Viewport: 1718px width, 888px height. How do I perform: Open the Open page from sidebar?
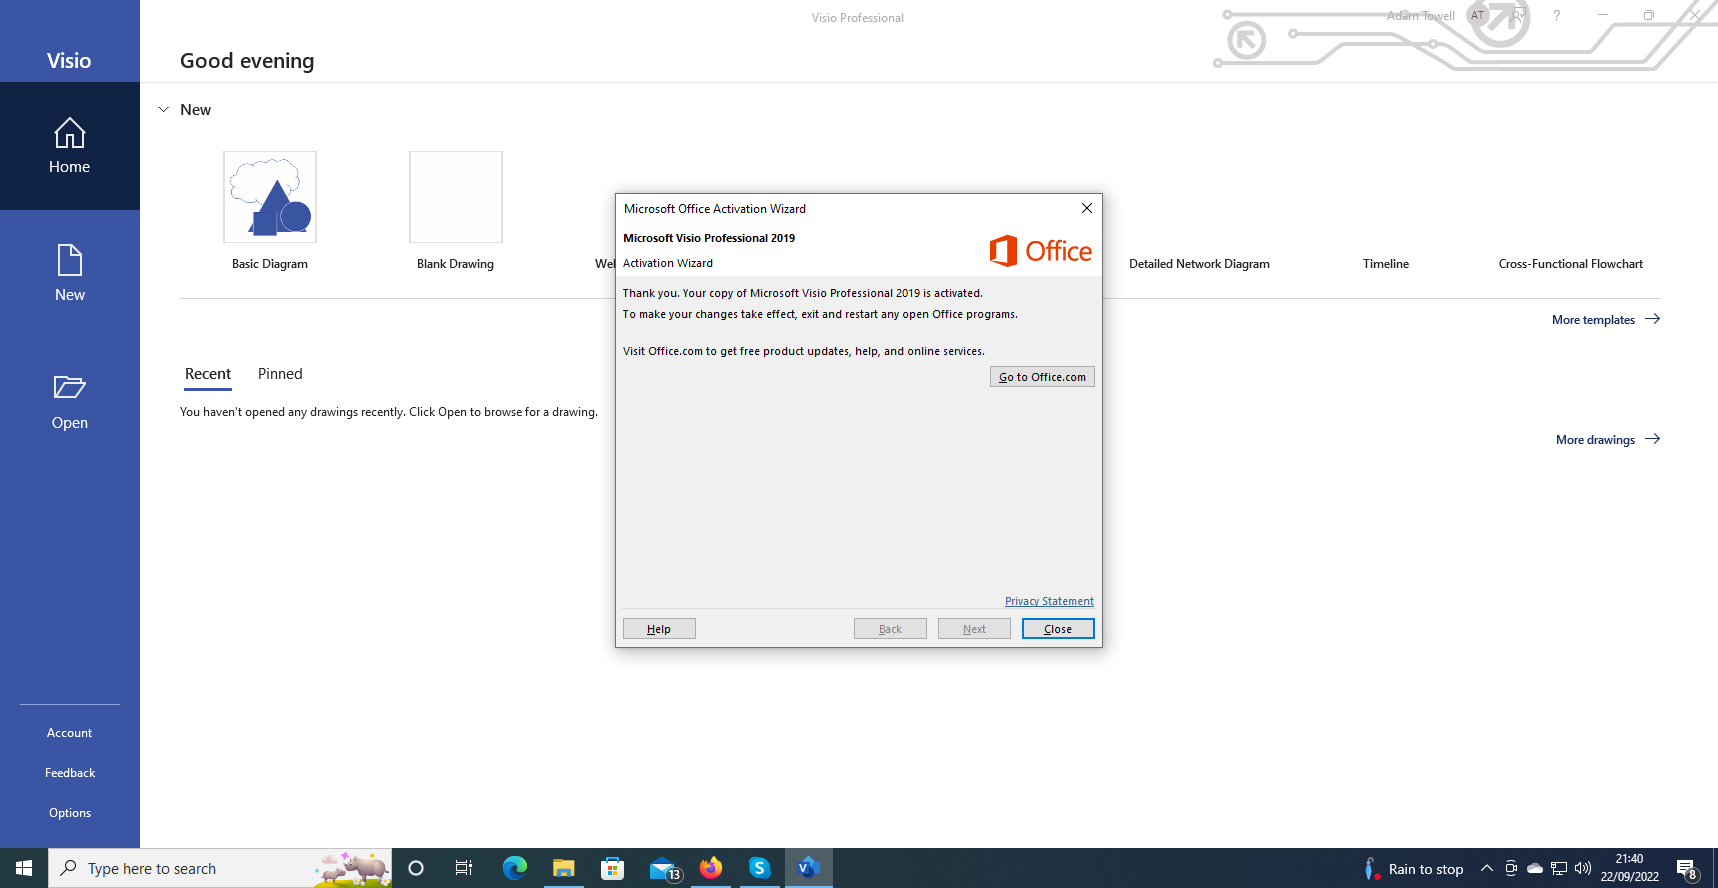coord(70,402)
